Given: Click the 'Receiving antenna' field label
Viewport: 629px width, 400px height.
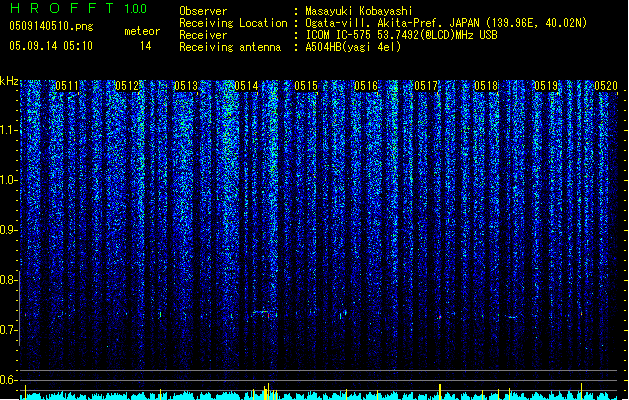Looking at the screenshot, I should tap(230, 47).
